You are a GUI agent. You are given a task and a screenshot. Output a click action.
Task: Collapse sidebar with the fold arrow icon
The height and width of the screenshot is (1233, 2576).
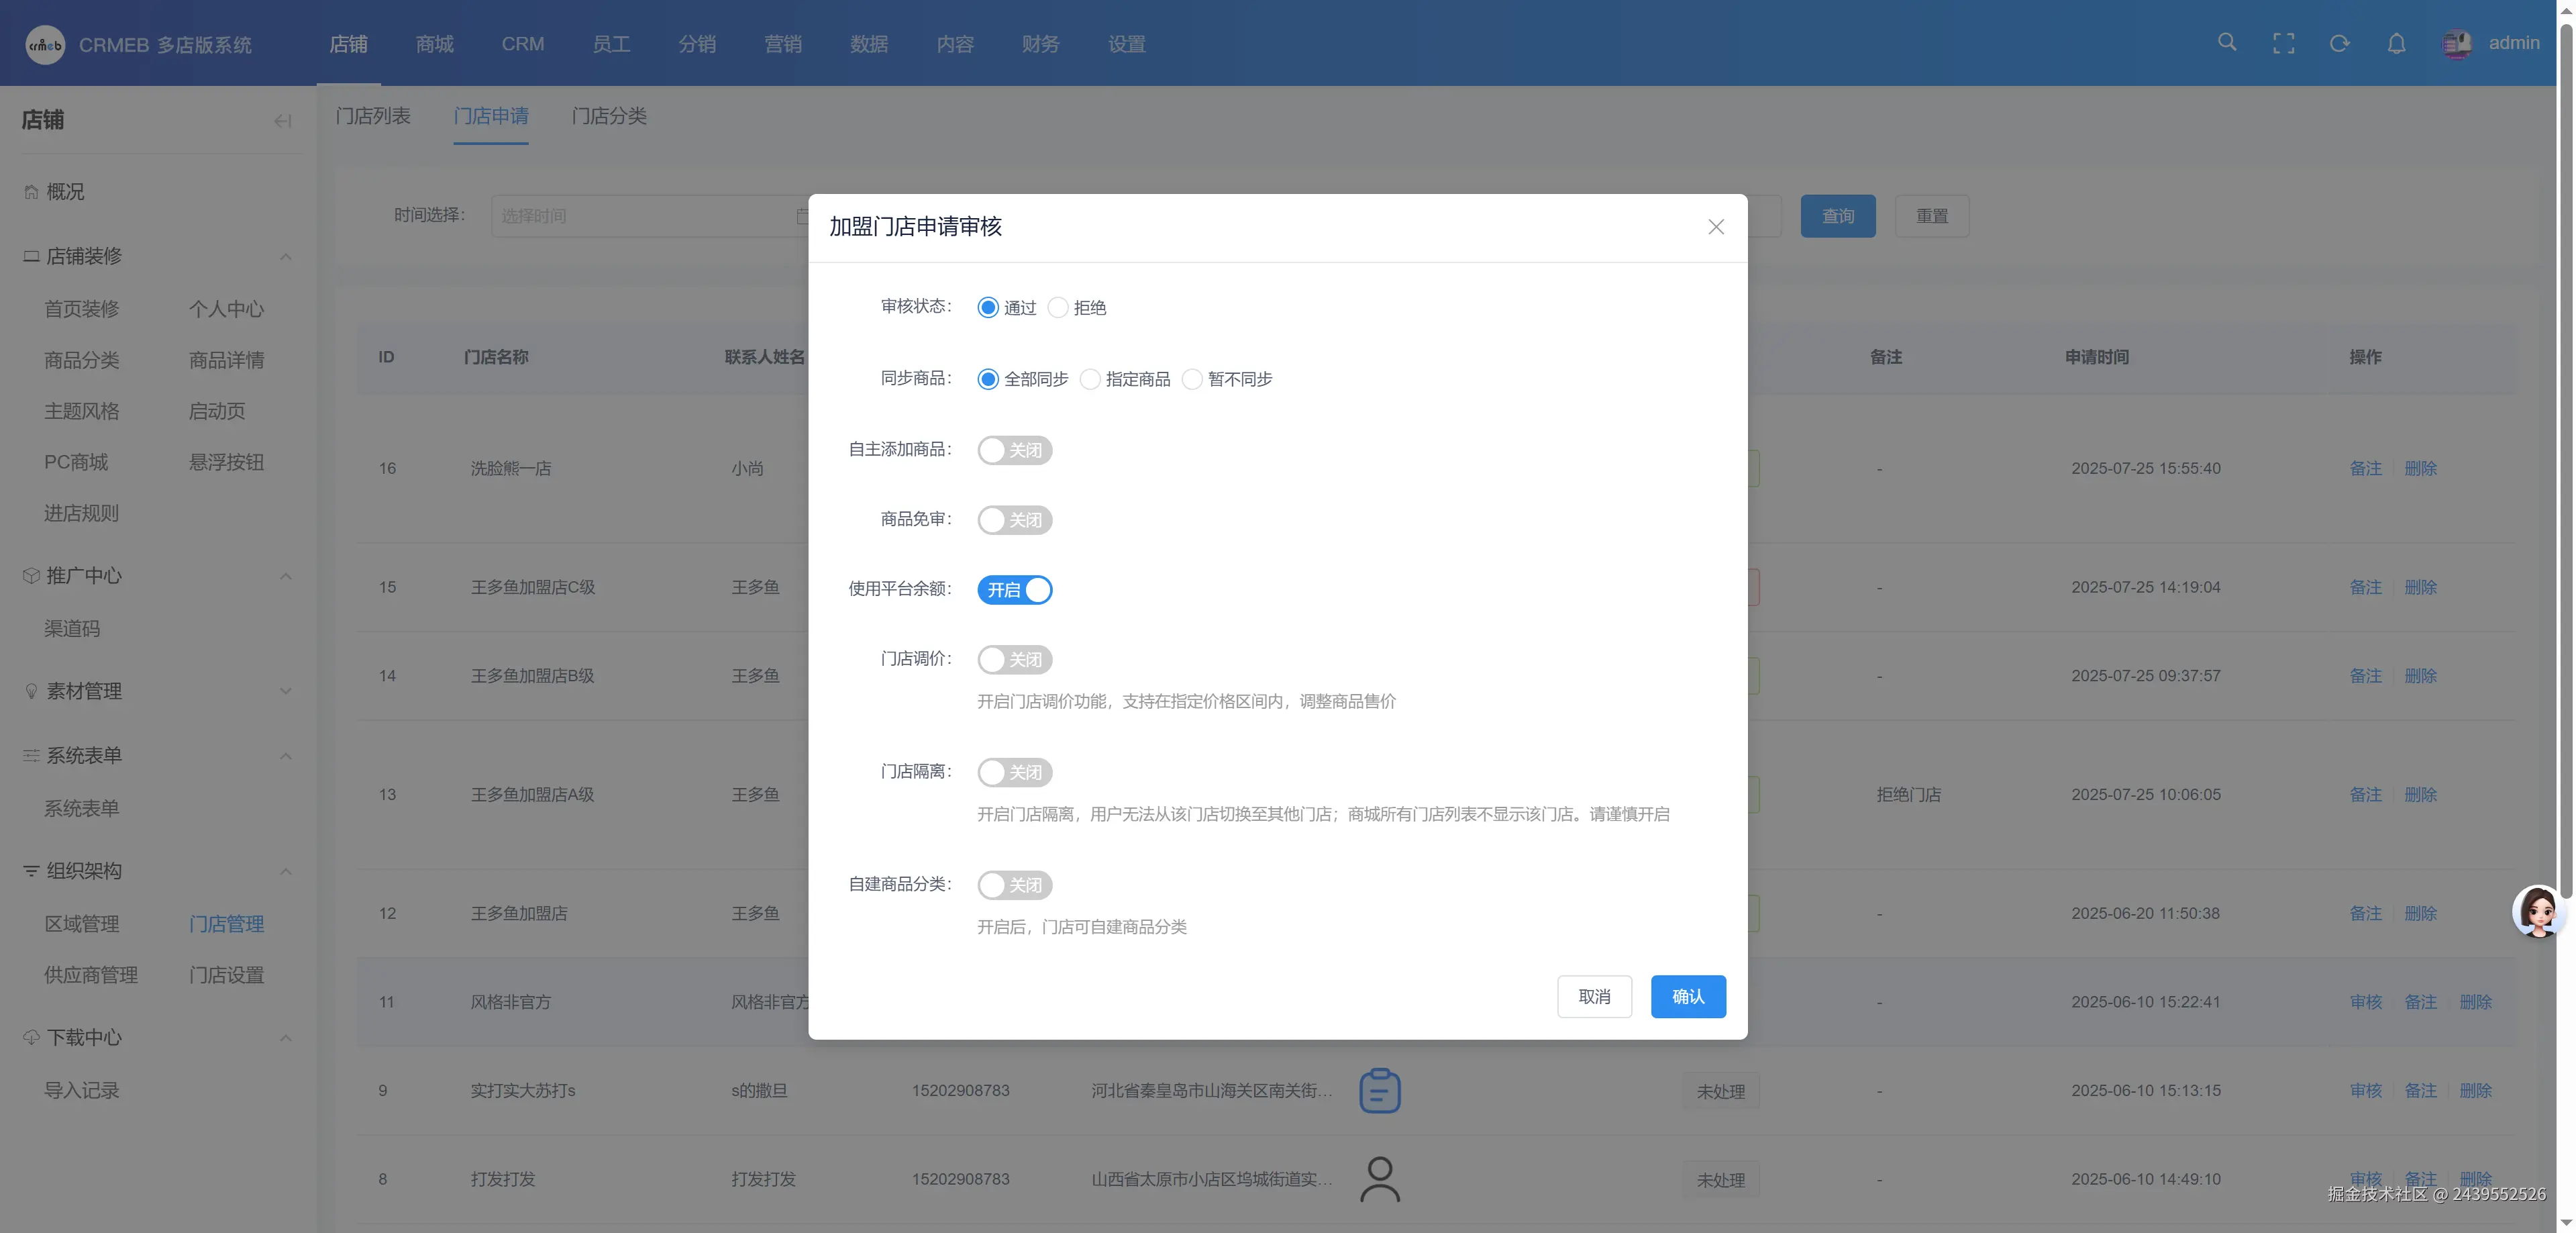coord(282,121)
